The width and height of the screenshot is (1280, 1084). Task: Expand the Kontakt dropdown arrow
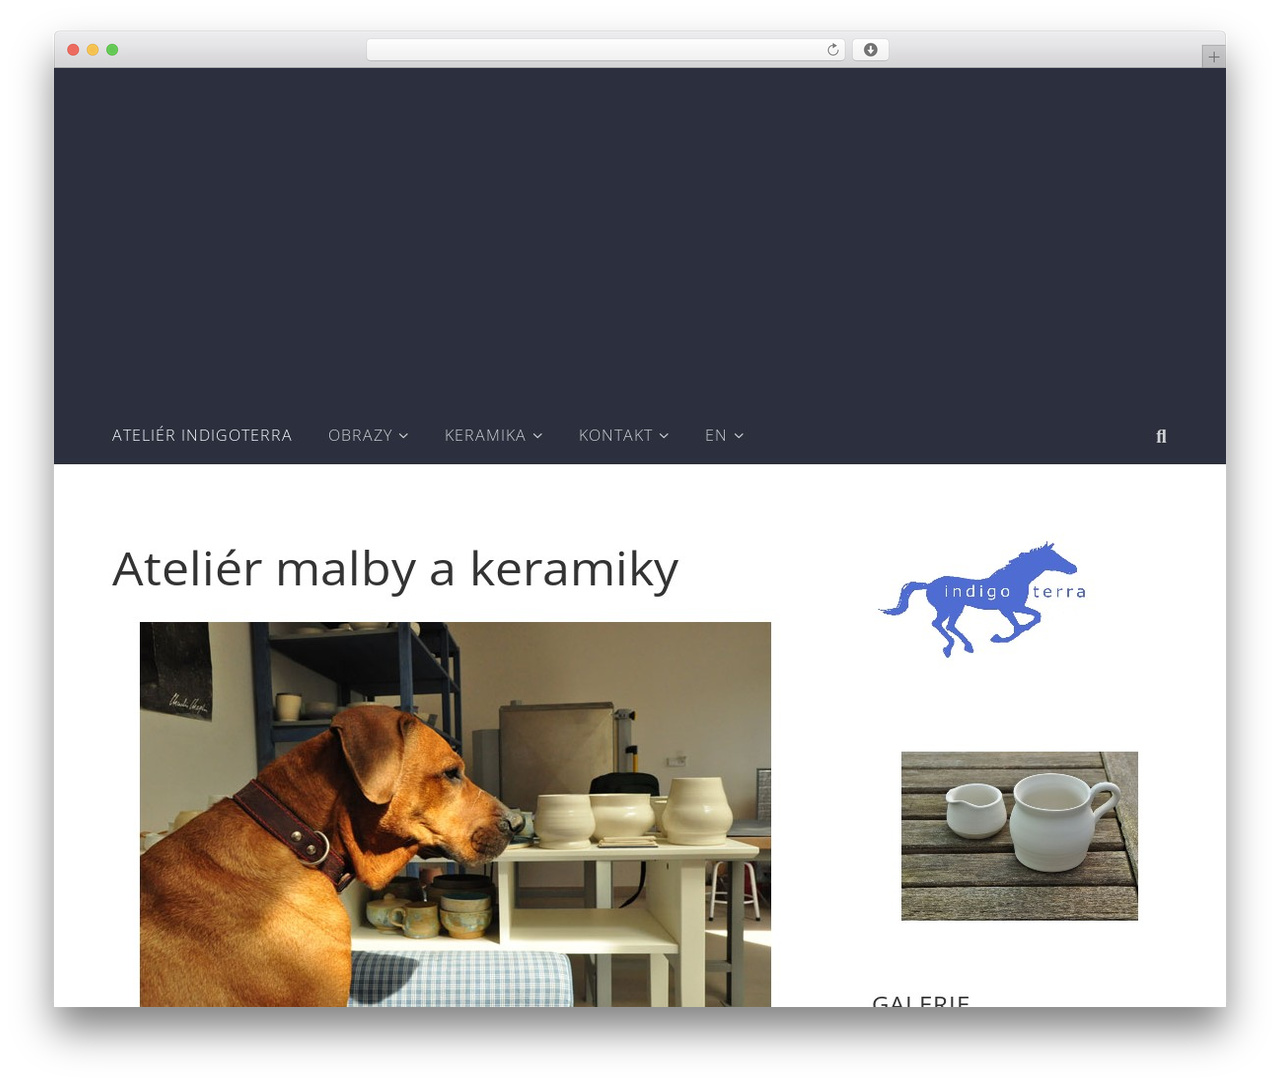click(x=664, y=436)
